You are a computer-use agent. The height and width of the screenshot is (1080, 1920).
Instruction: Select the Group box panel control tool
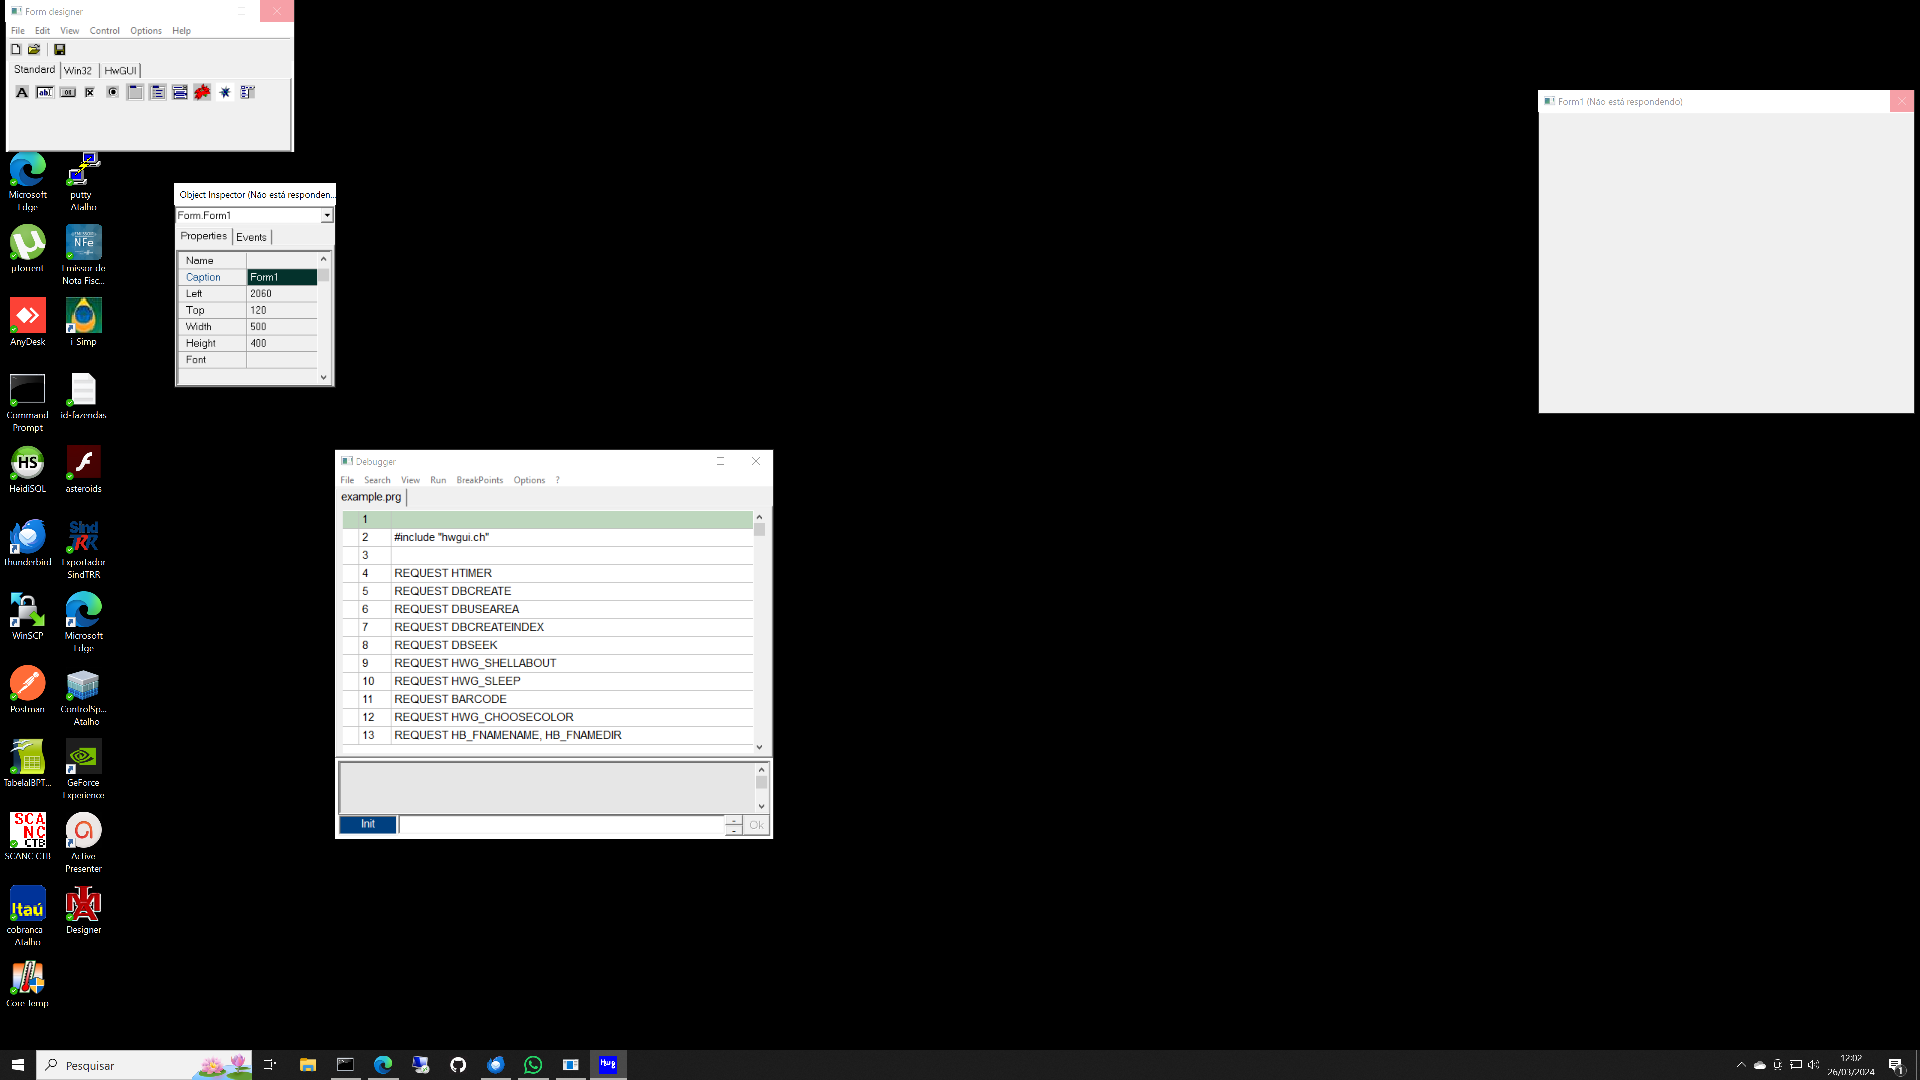click(135, 92)
